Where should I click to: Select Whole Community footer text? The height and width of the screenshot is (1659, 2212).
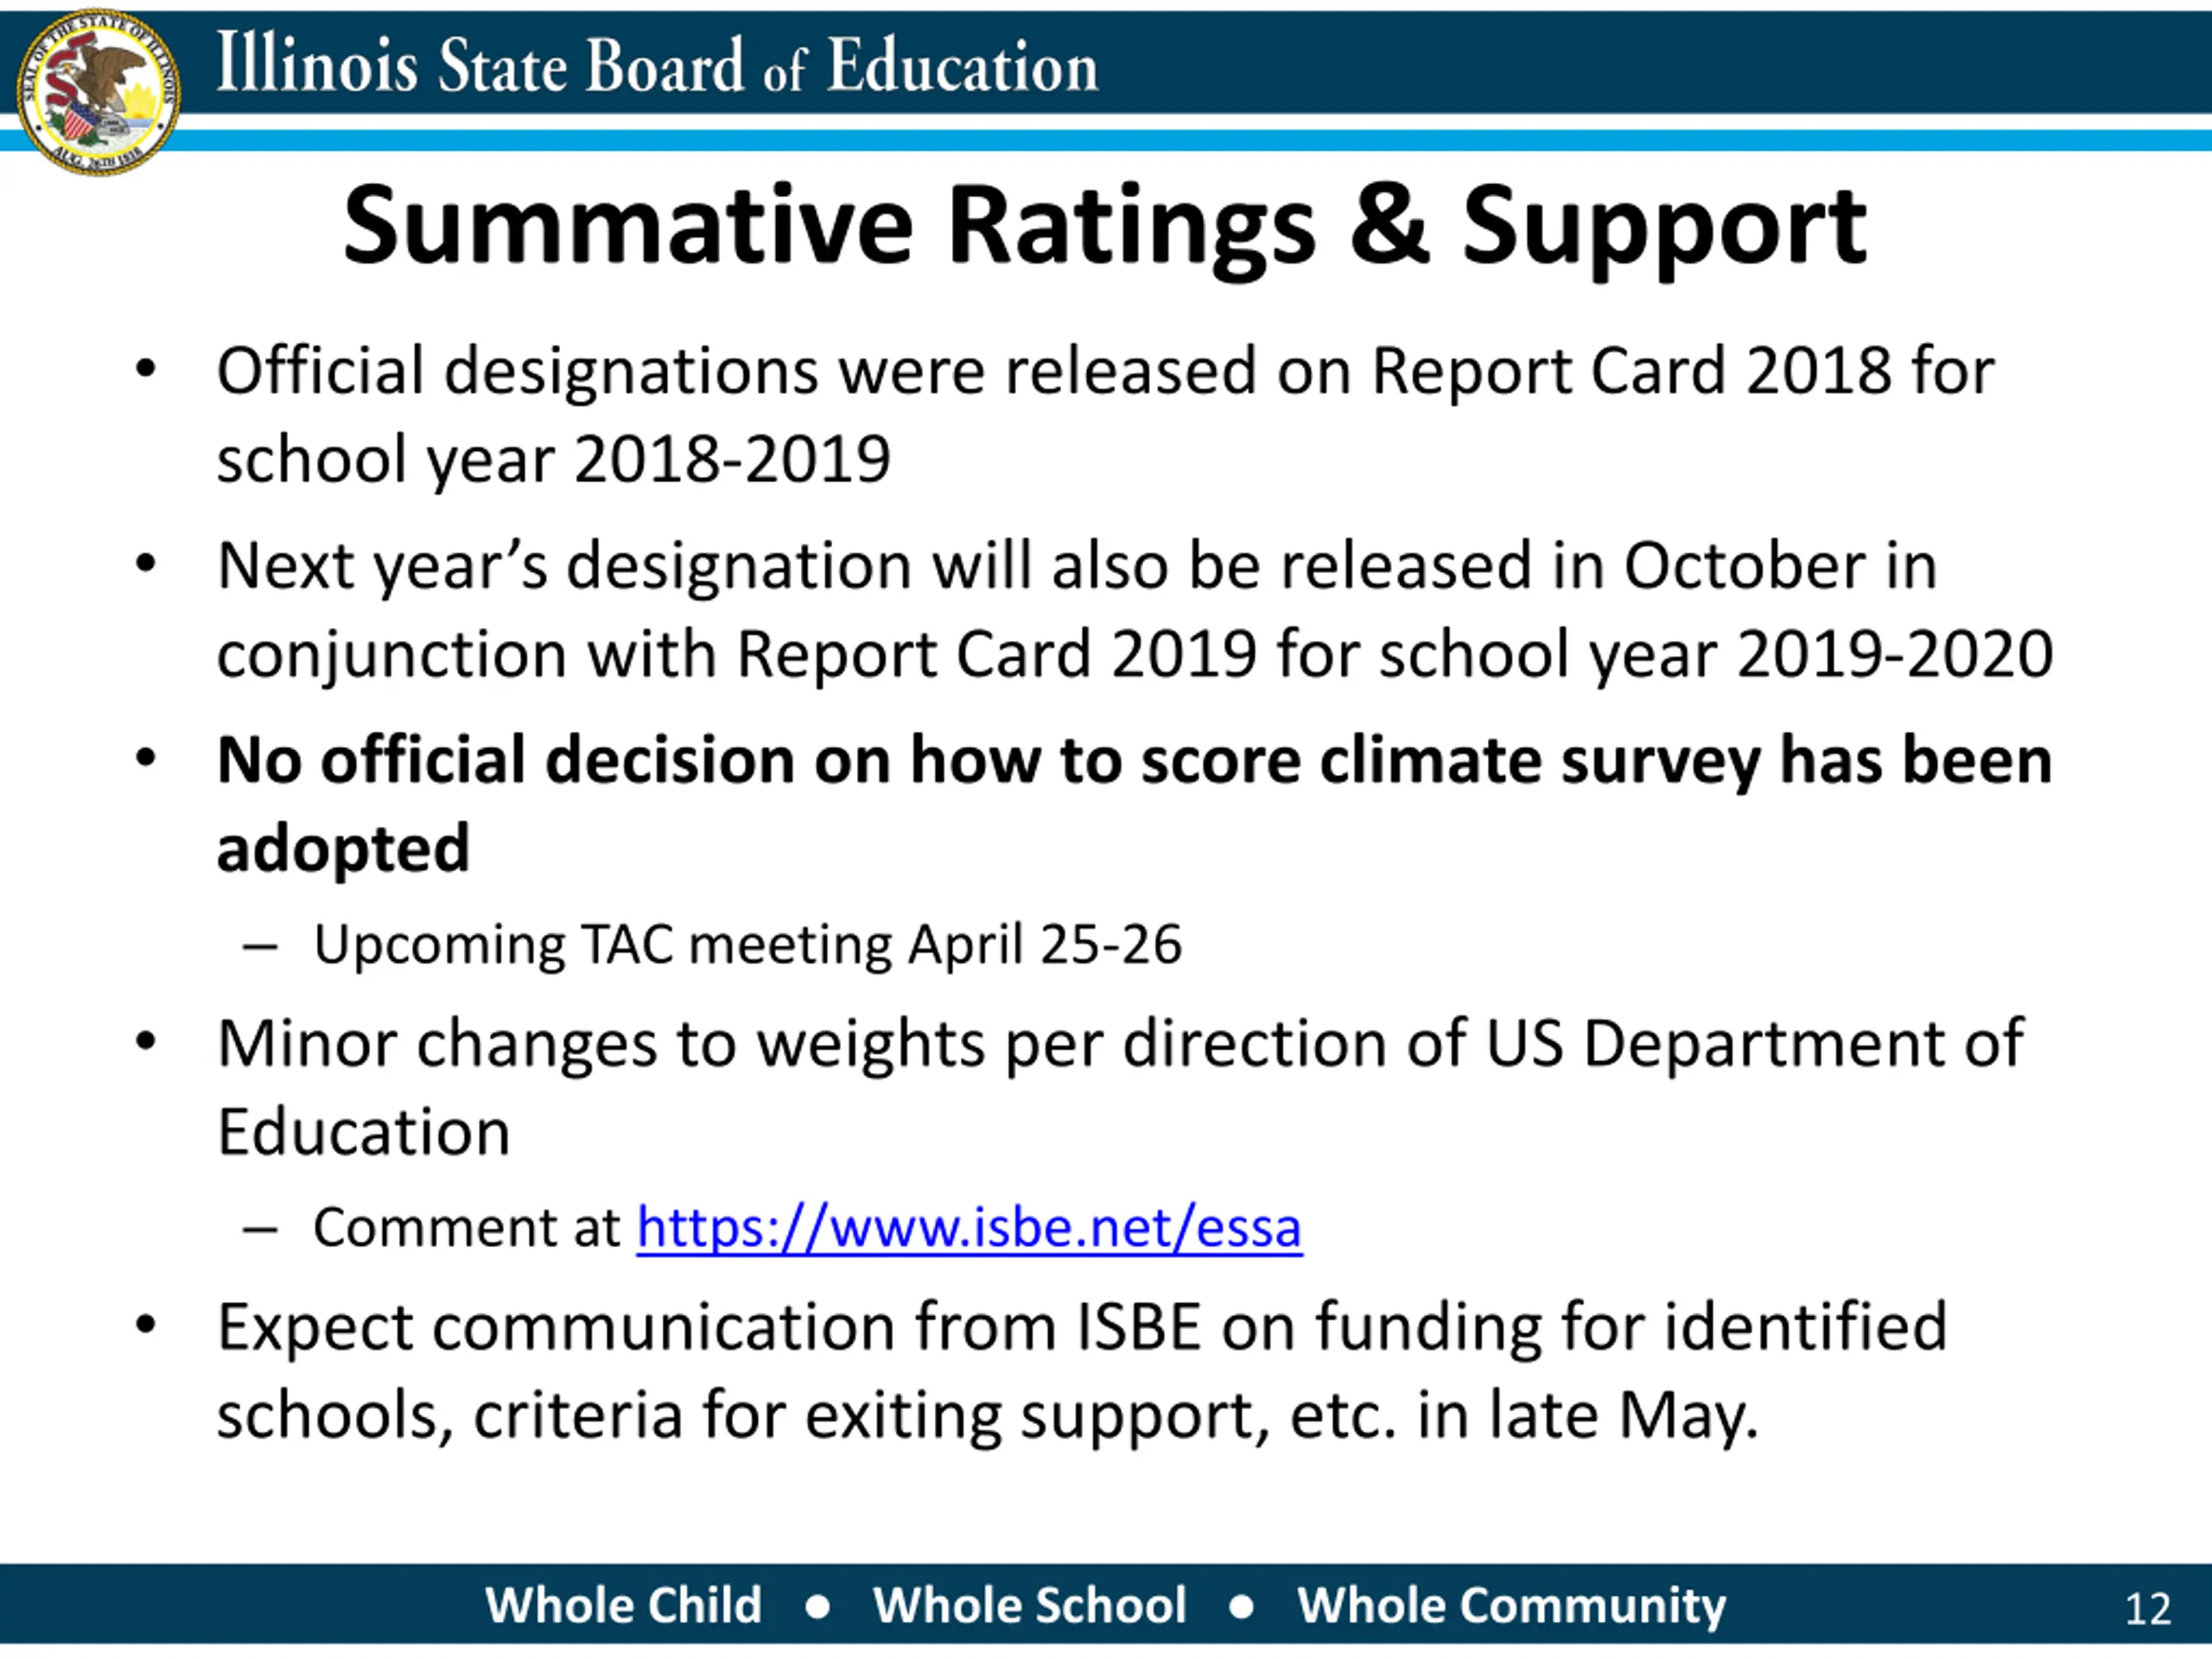(1511, 1606)
